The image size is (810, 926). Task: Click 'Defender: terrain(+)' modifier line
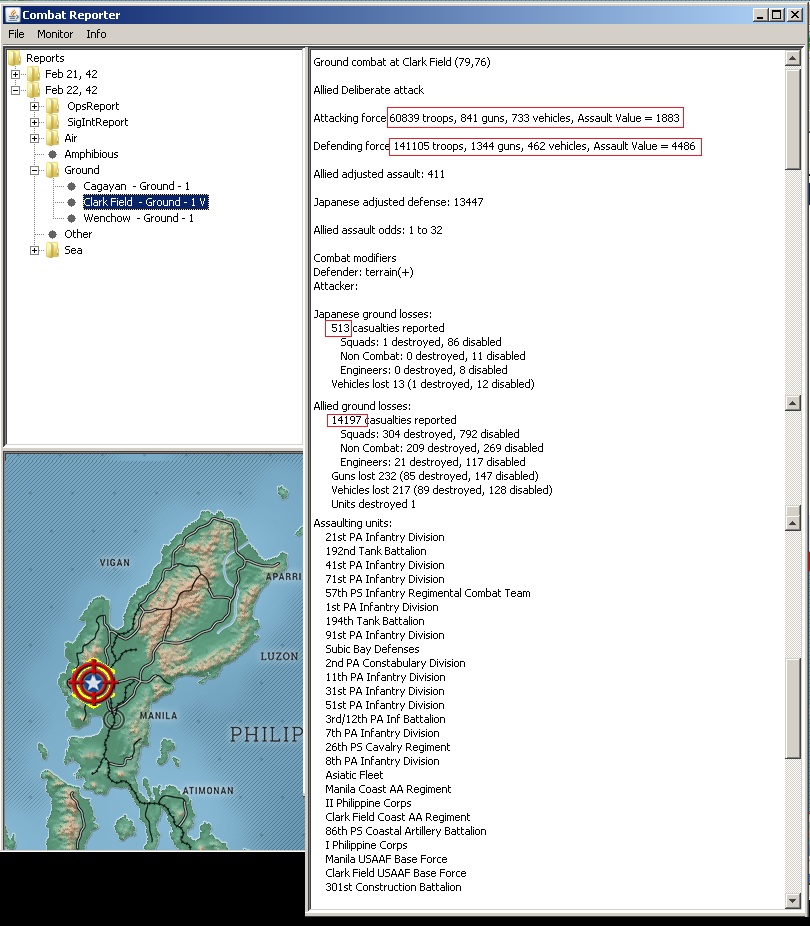pos(363,272)
